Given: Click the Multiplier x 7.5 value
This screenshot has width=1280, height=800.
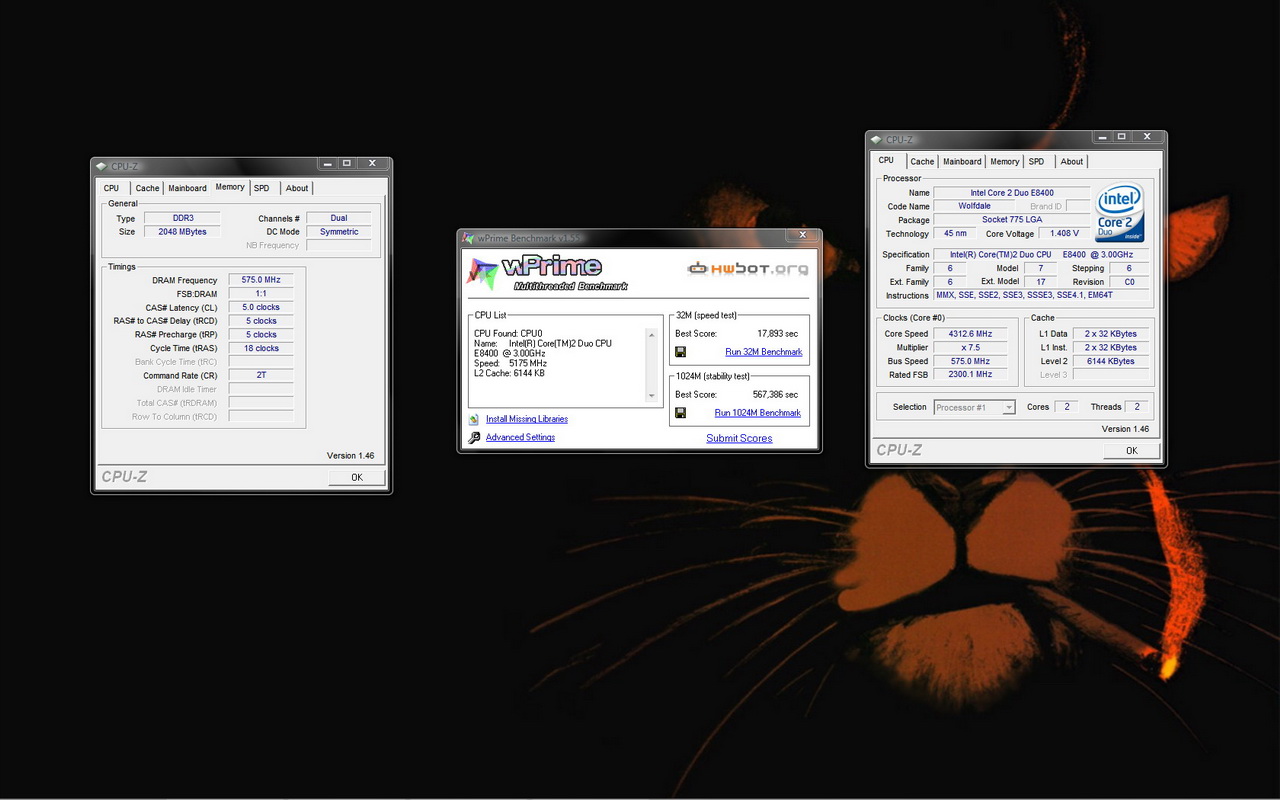Looking at the screenshot, I should (x=970, y=347).
